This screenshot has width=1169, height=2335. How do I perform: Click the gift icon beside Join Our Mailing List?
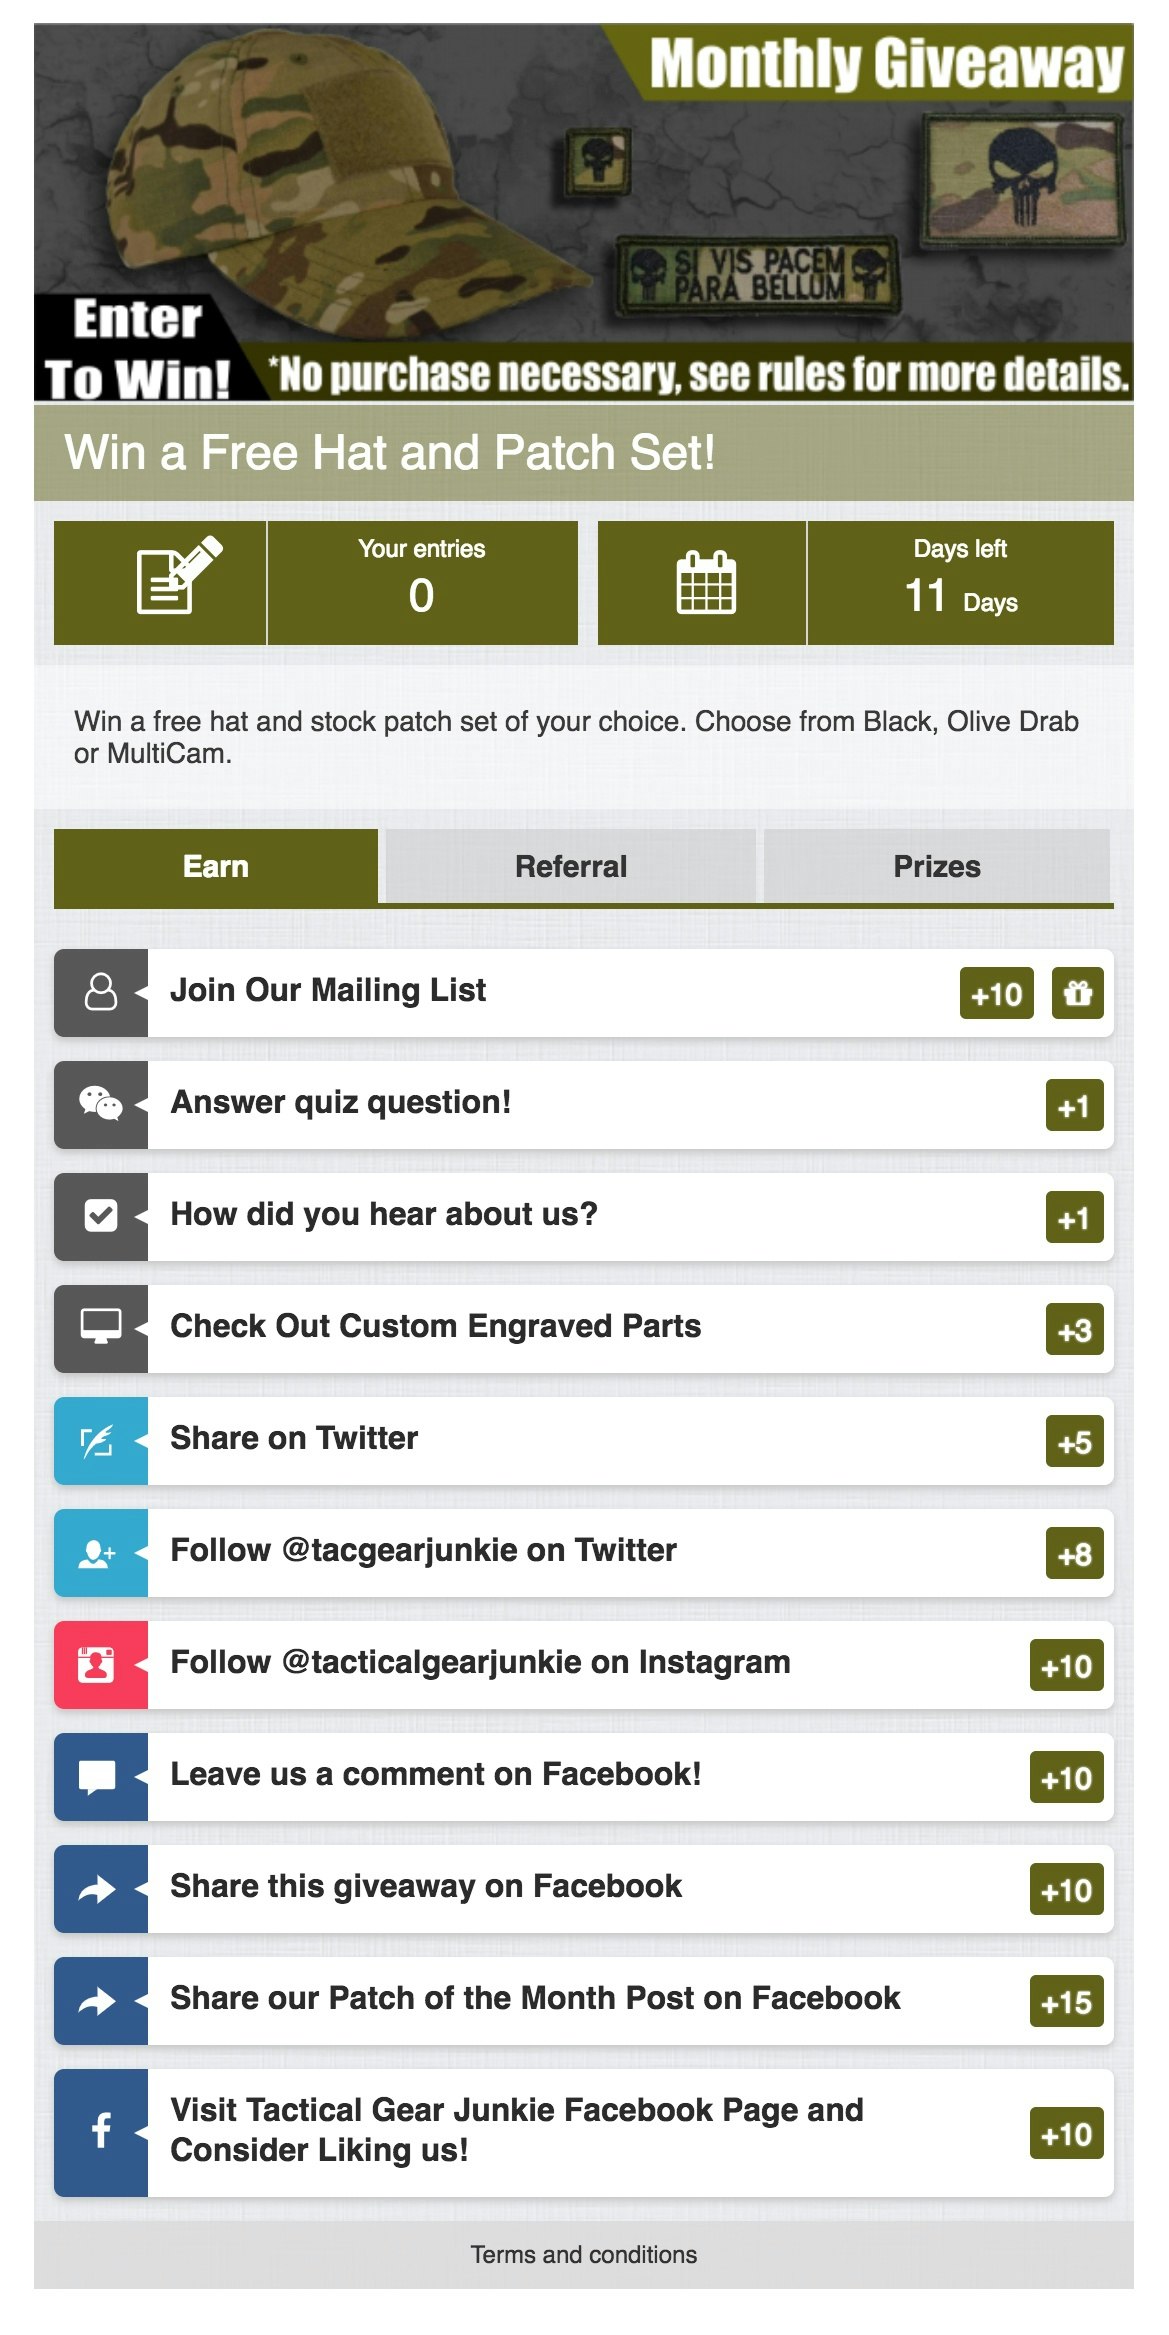tap(1077, 993)
